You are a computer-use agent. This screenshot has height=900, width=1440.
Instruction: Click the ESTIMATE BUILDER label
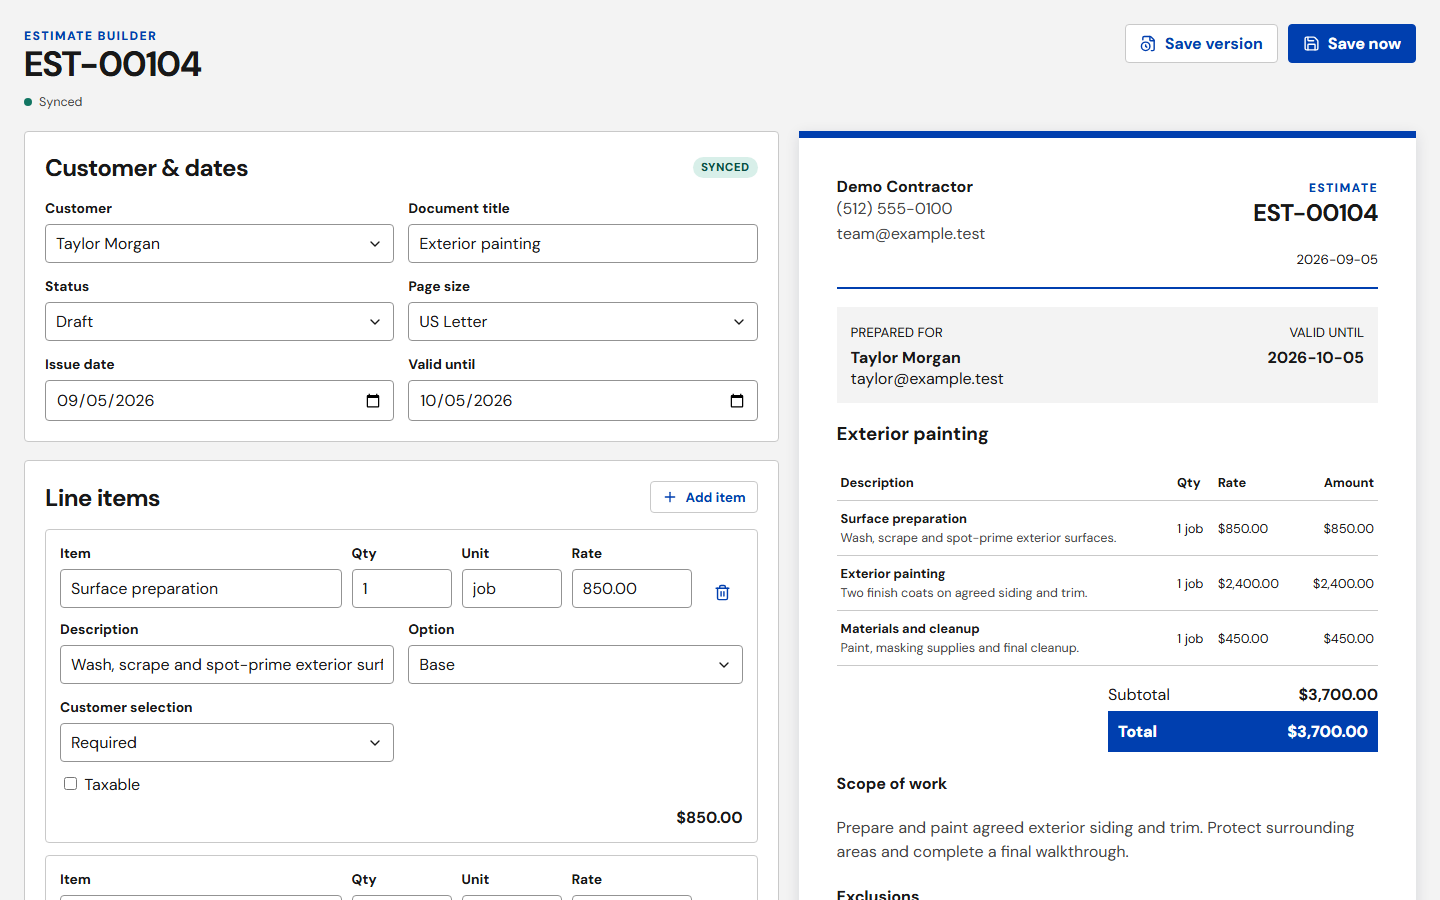point(90,36)
